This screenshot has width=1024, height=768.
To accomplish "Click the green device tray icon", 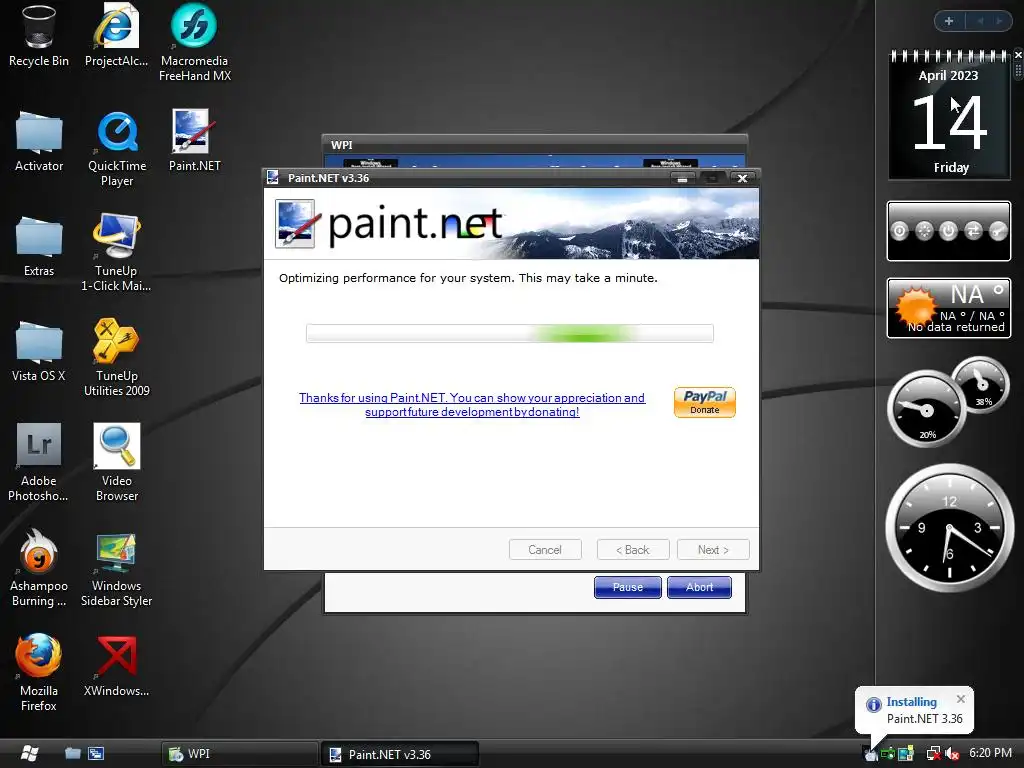I will 888,754.
